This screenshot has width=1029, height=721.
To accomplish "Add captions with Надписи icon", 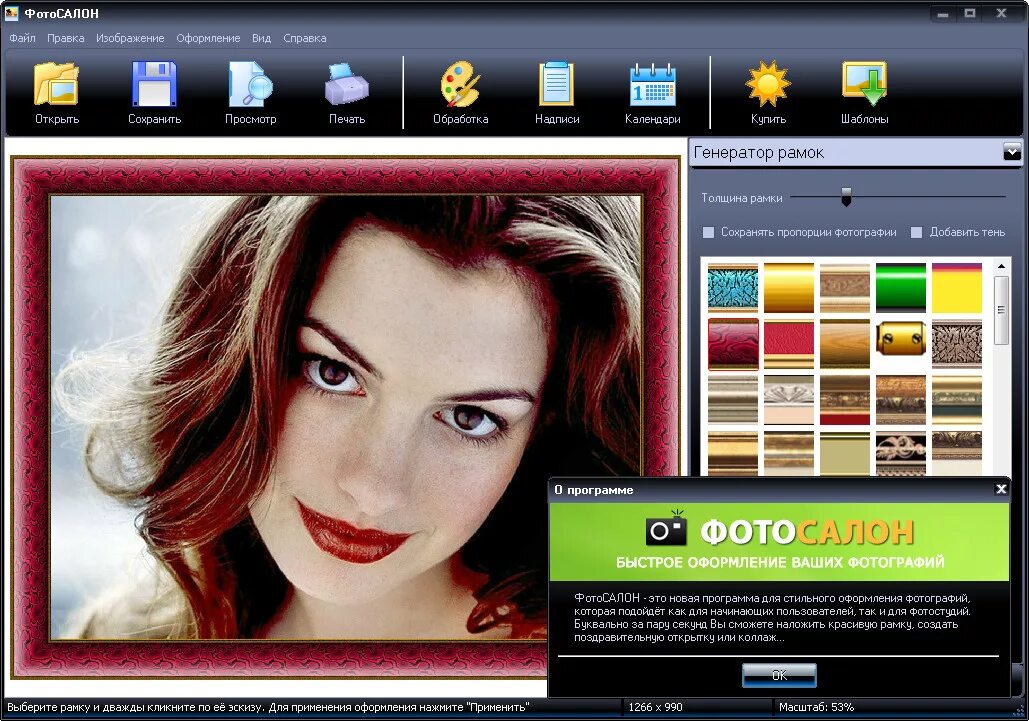I will 556,92.
